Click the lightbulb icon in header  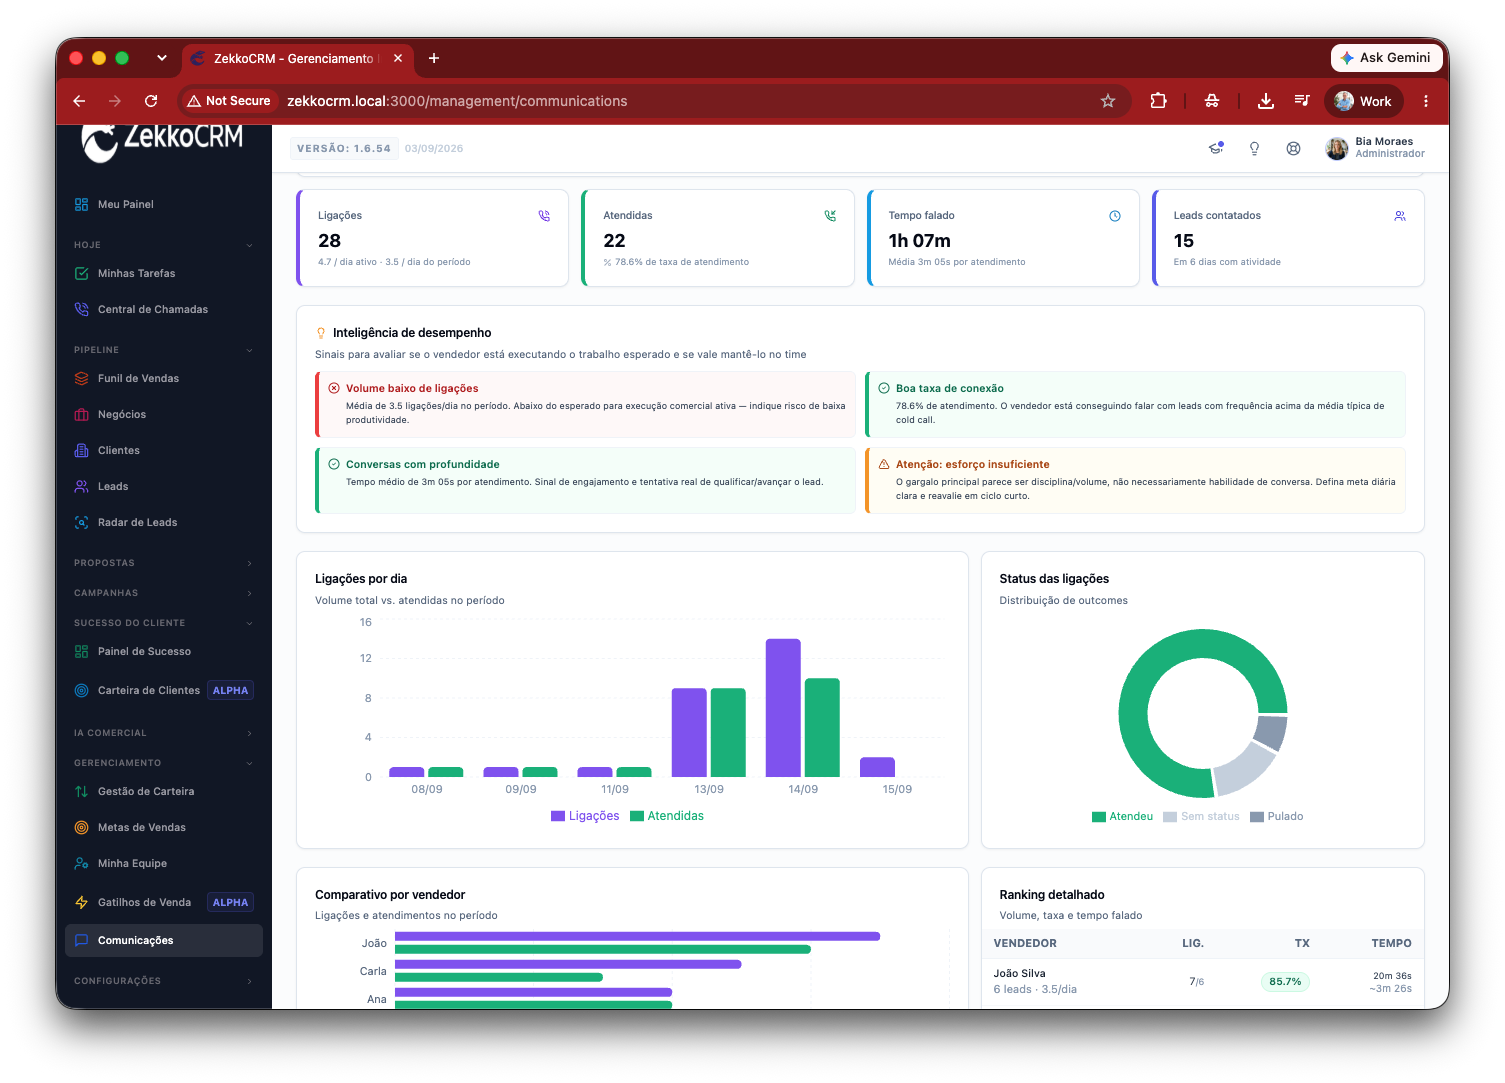1254,148
